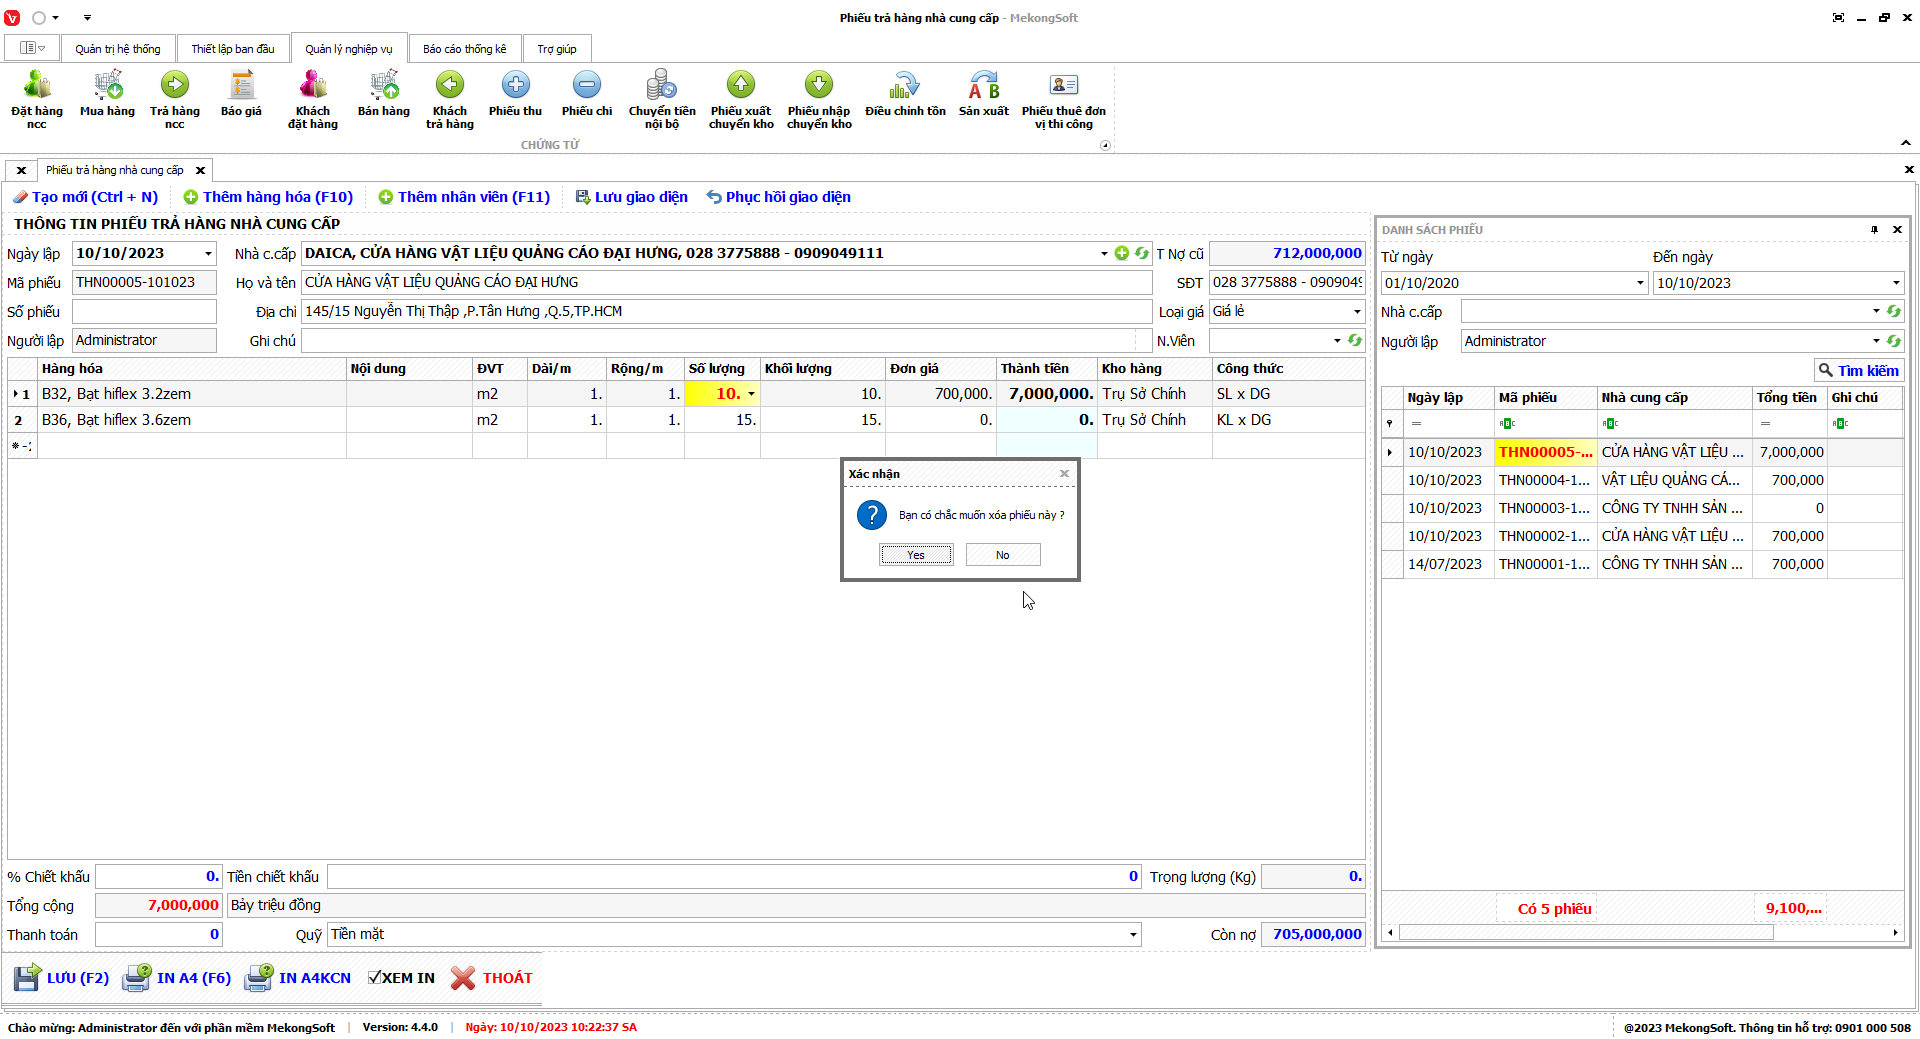1920x1039 pixels.
Task: Expand the Ngày lập date dropdown
Action: pyautogui.click(x=208, y=254)
